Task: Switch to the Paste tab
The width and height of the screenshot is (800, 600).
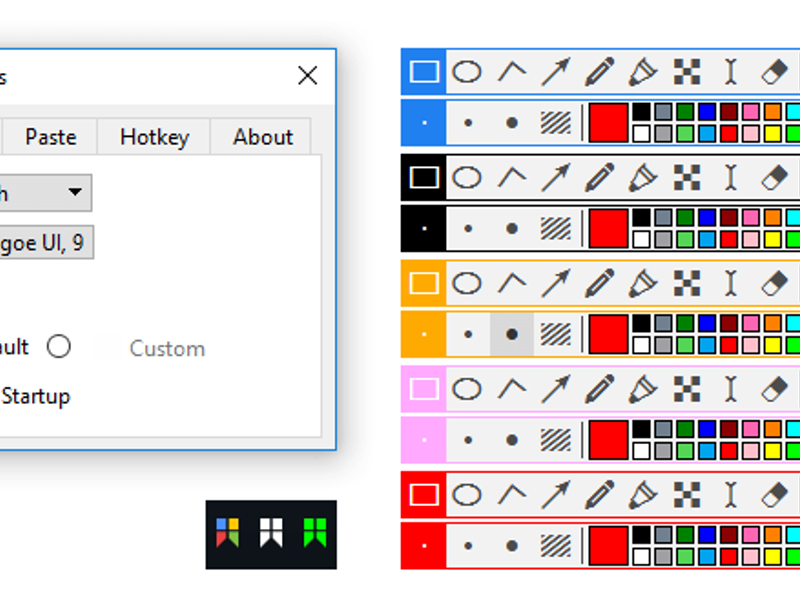Action: [x=51, y=137]
